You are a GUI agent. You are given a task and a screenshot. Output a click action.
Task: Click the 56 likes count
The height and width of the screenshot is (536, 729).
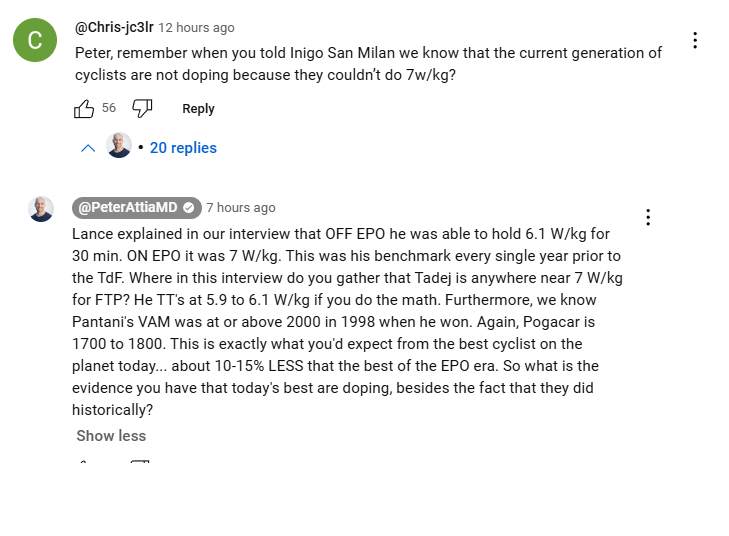(x=109, y=108)
